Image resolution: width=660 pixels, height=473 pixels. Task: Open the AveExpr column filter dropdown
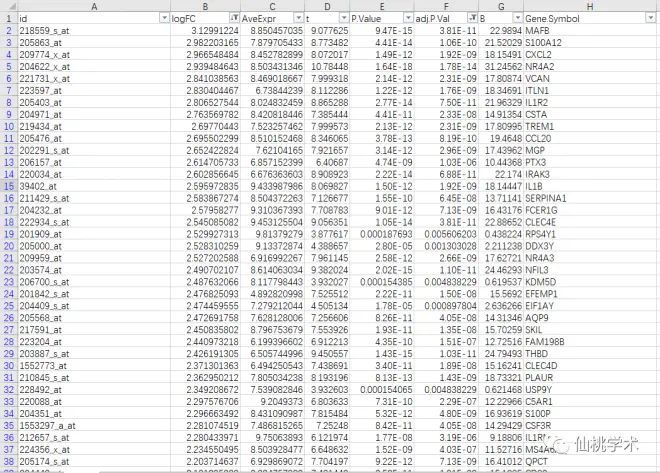pyautogui.click(x=298, y=18)
